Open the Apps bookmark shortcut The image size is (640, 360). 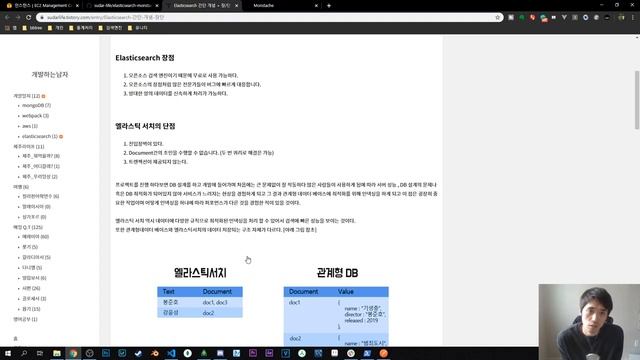(x=11, y=28)
